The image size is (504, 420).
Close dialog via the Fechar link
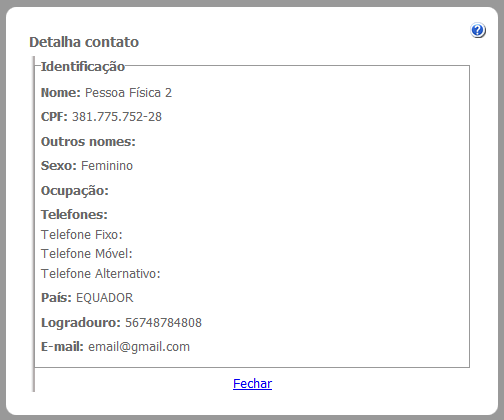252,384
